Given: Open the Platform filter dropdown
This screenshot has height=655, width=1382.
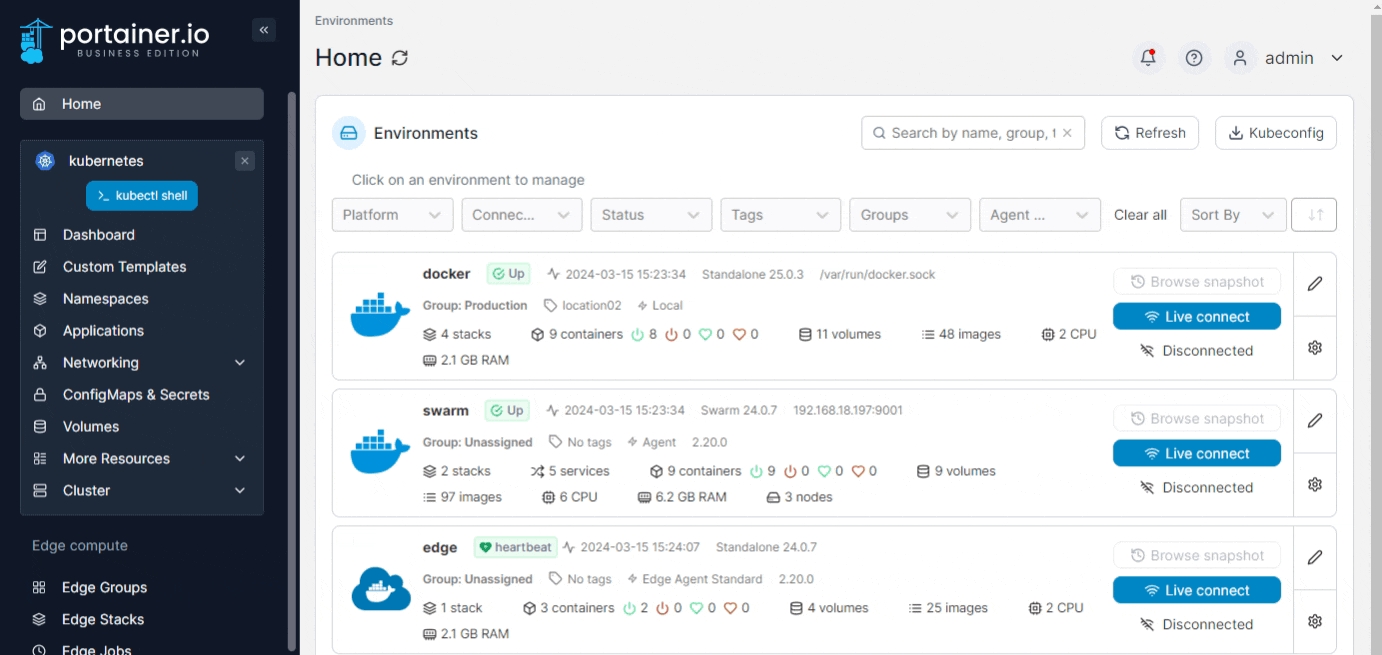Looking at the screenshot, I should pyautogui.click(x=392, y=215).
